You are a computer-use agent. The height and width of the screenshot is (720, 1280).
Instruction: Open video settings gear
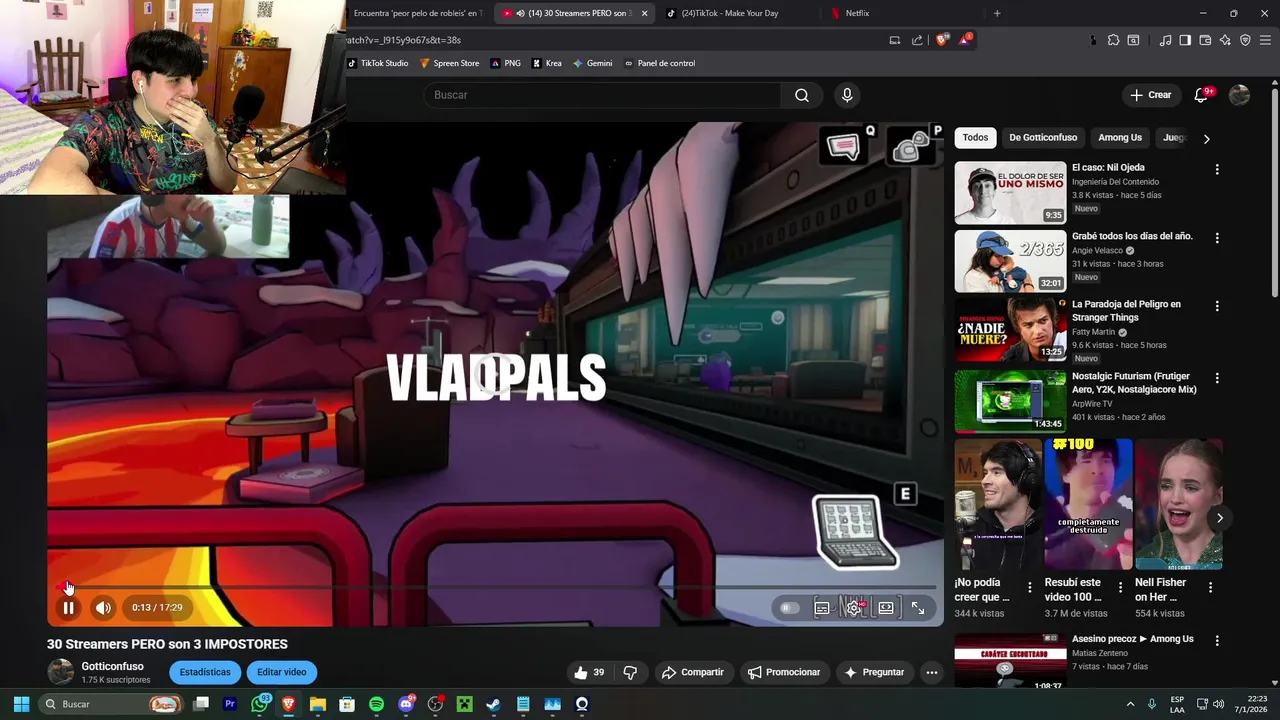click(x=854, y=608)
